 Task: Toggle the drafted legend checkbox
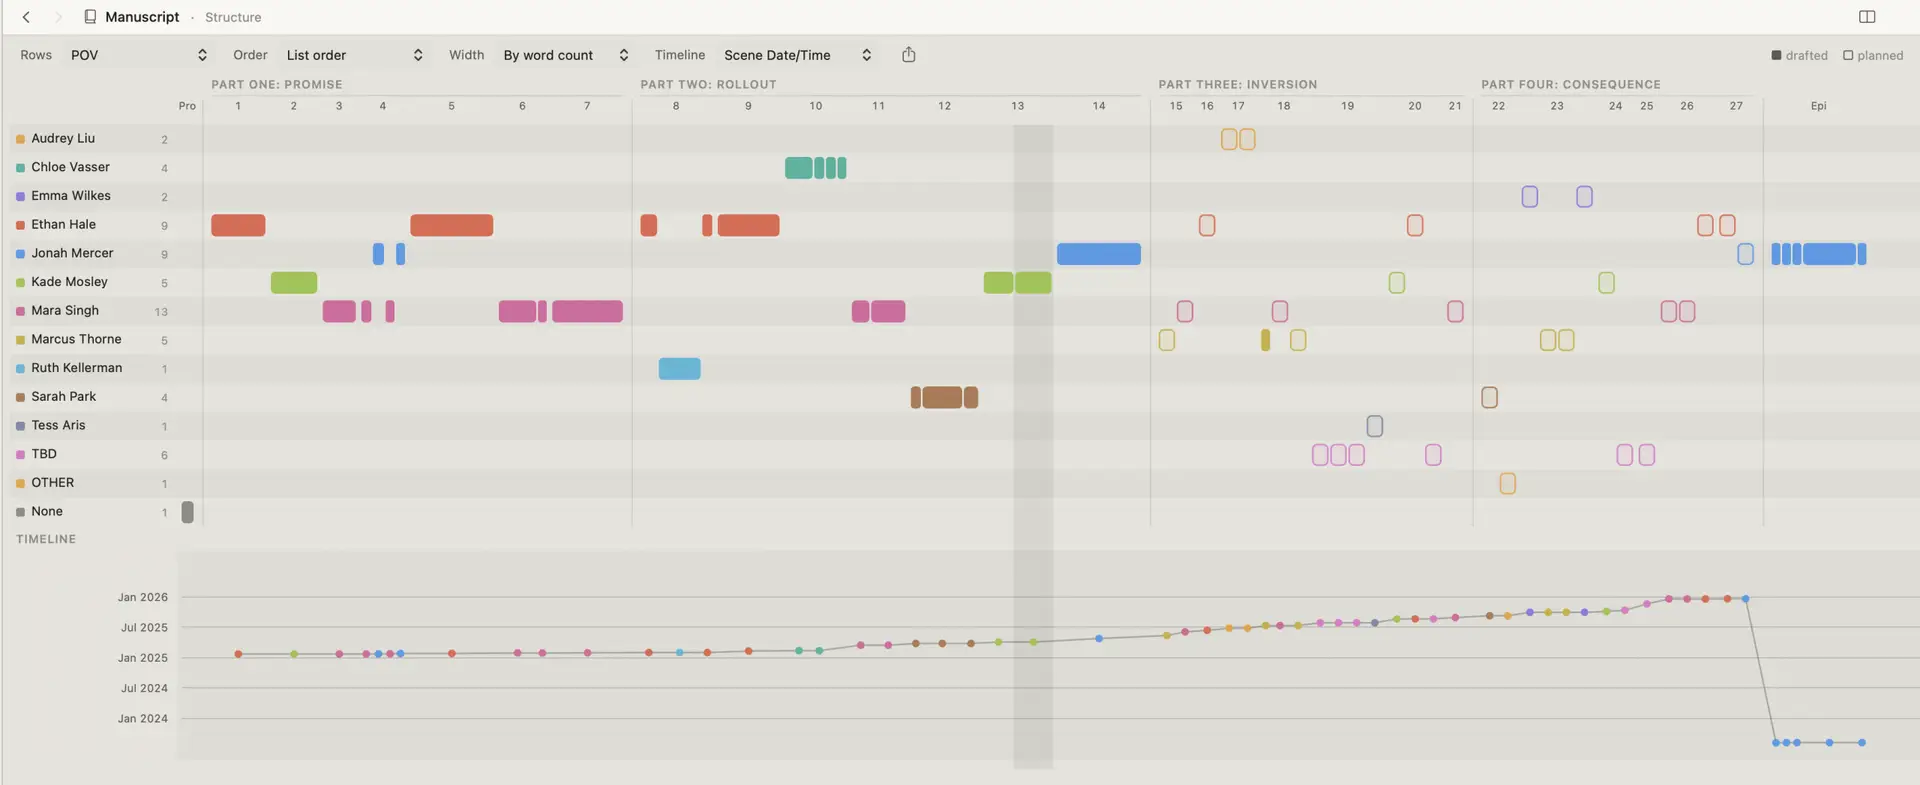(x=1776, y=56)
